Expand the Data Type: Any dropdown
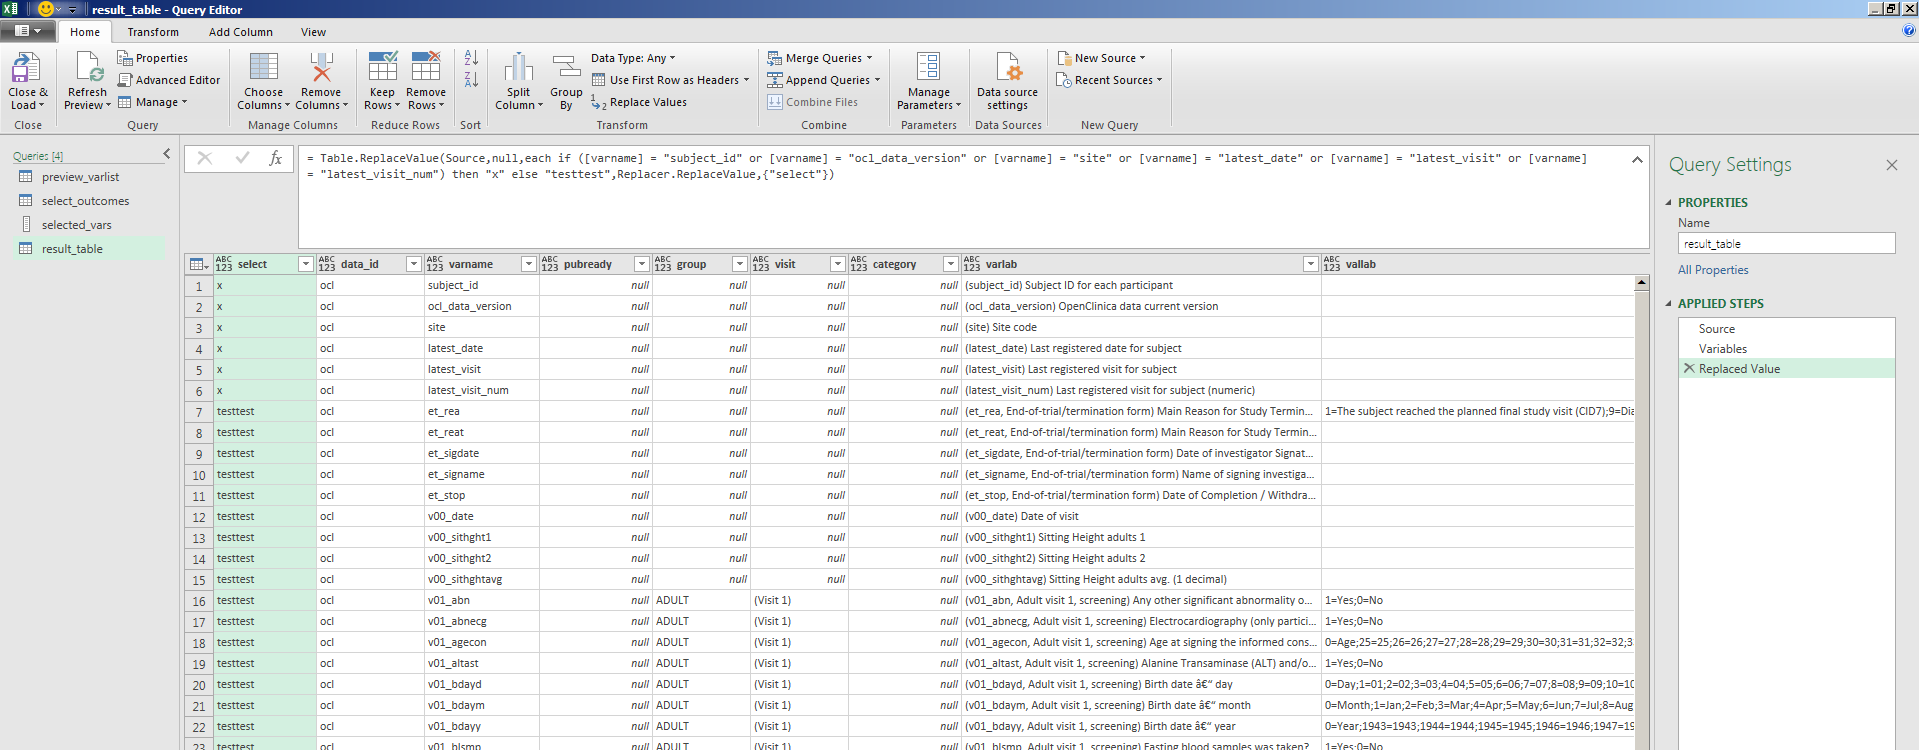Screen dimensions: 1919x750 [633, 58]
